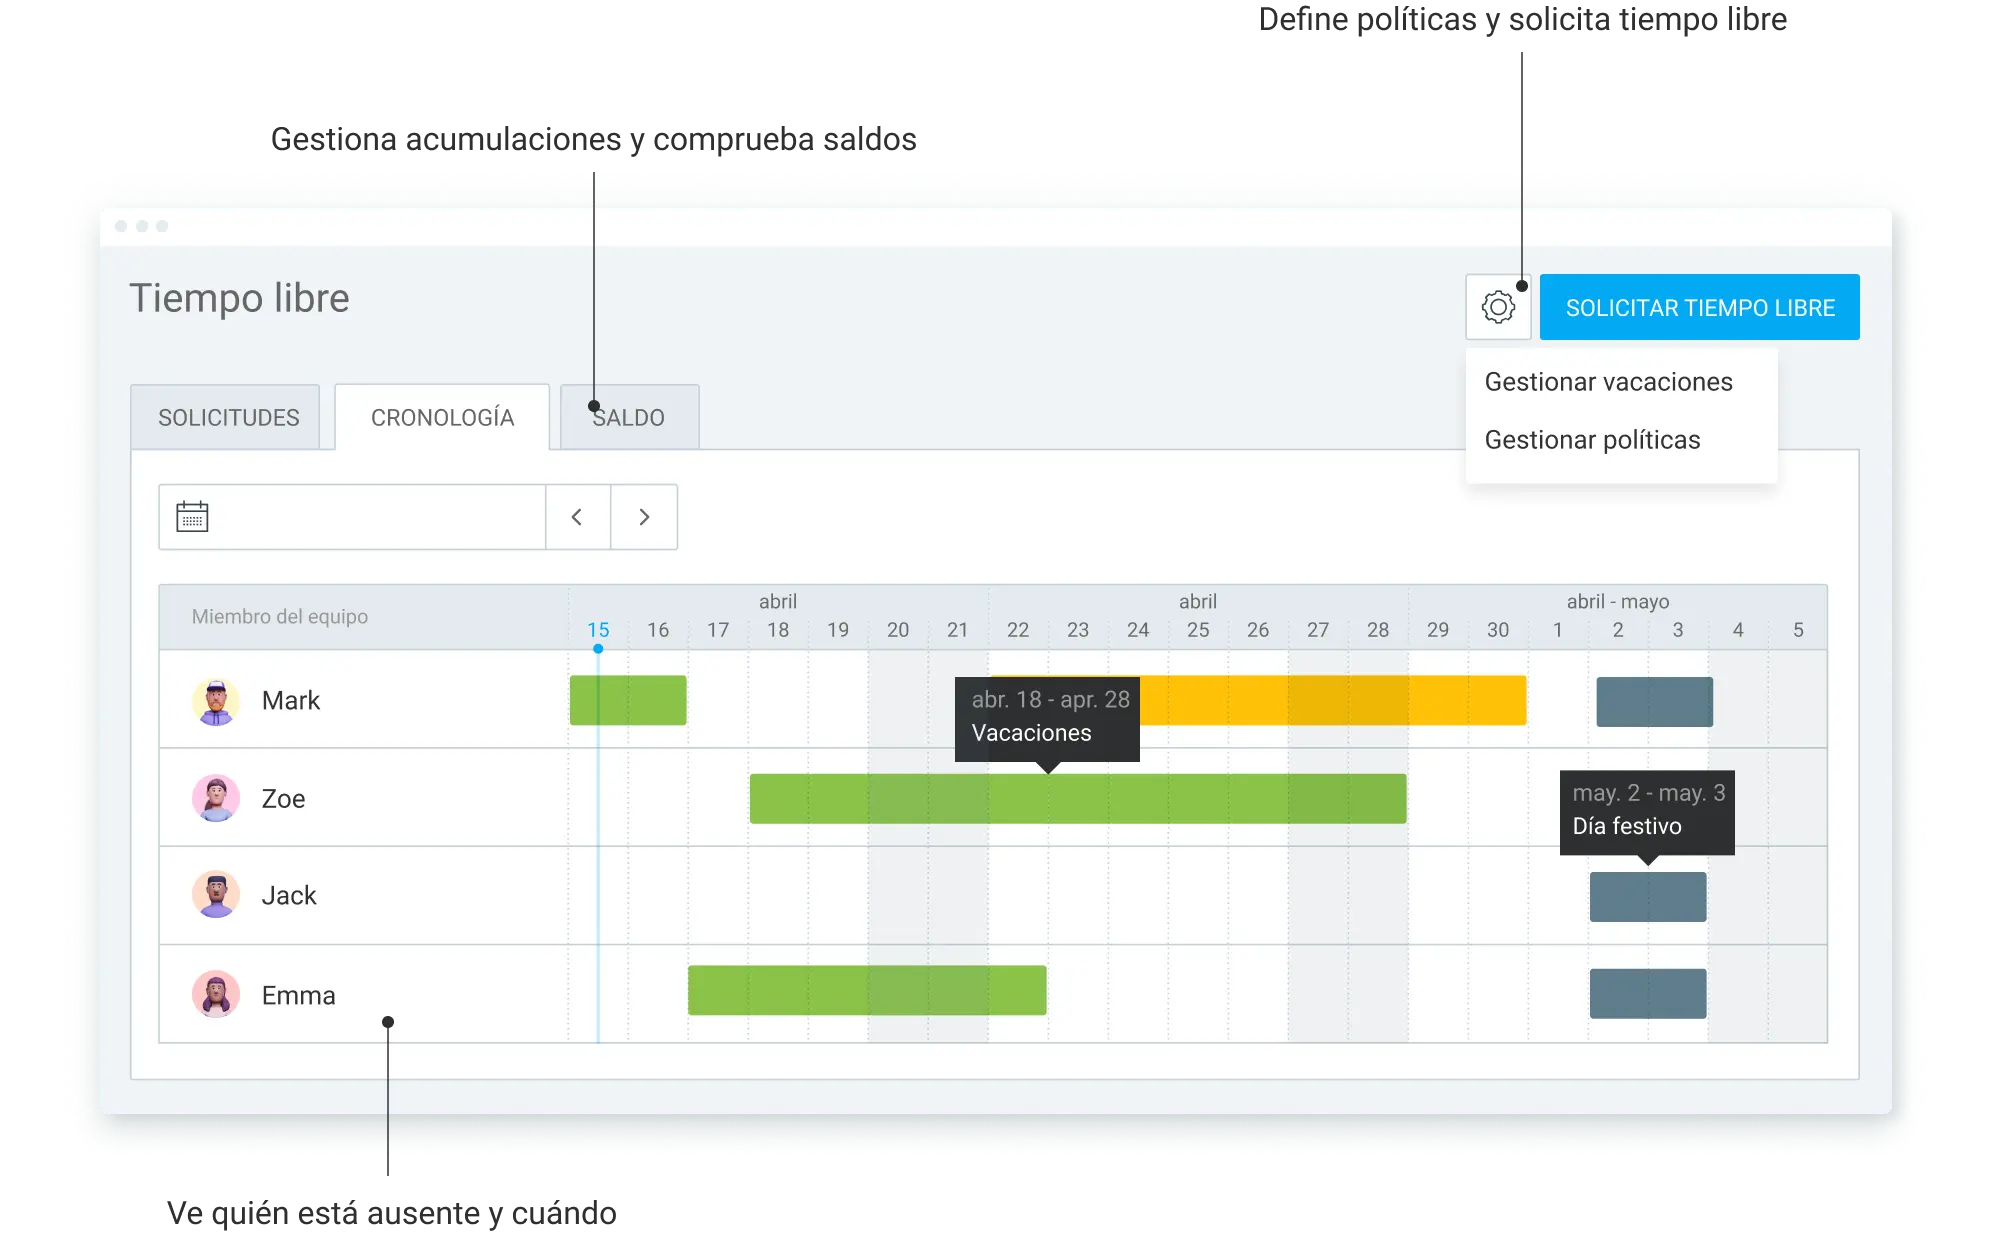Image resolution: width=1992 pixels, height=1234 pixels.
Task: Open the SALDO tab
Action: click(629, 418)
